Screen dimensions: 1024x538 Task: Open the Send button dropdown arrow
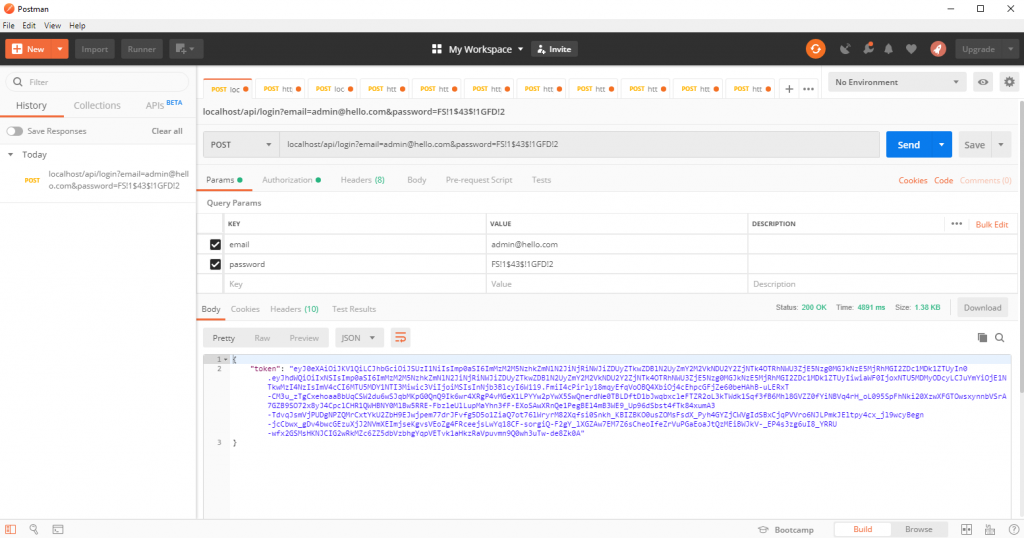pos(941,145)
